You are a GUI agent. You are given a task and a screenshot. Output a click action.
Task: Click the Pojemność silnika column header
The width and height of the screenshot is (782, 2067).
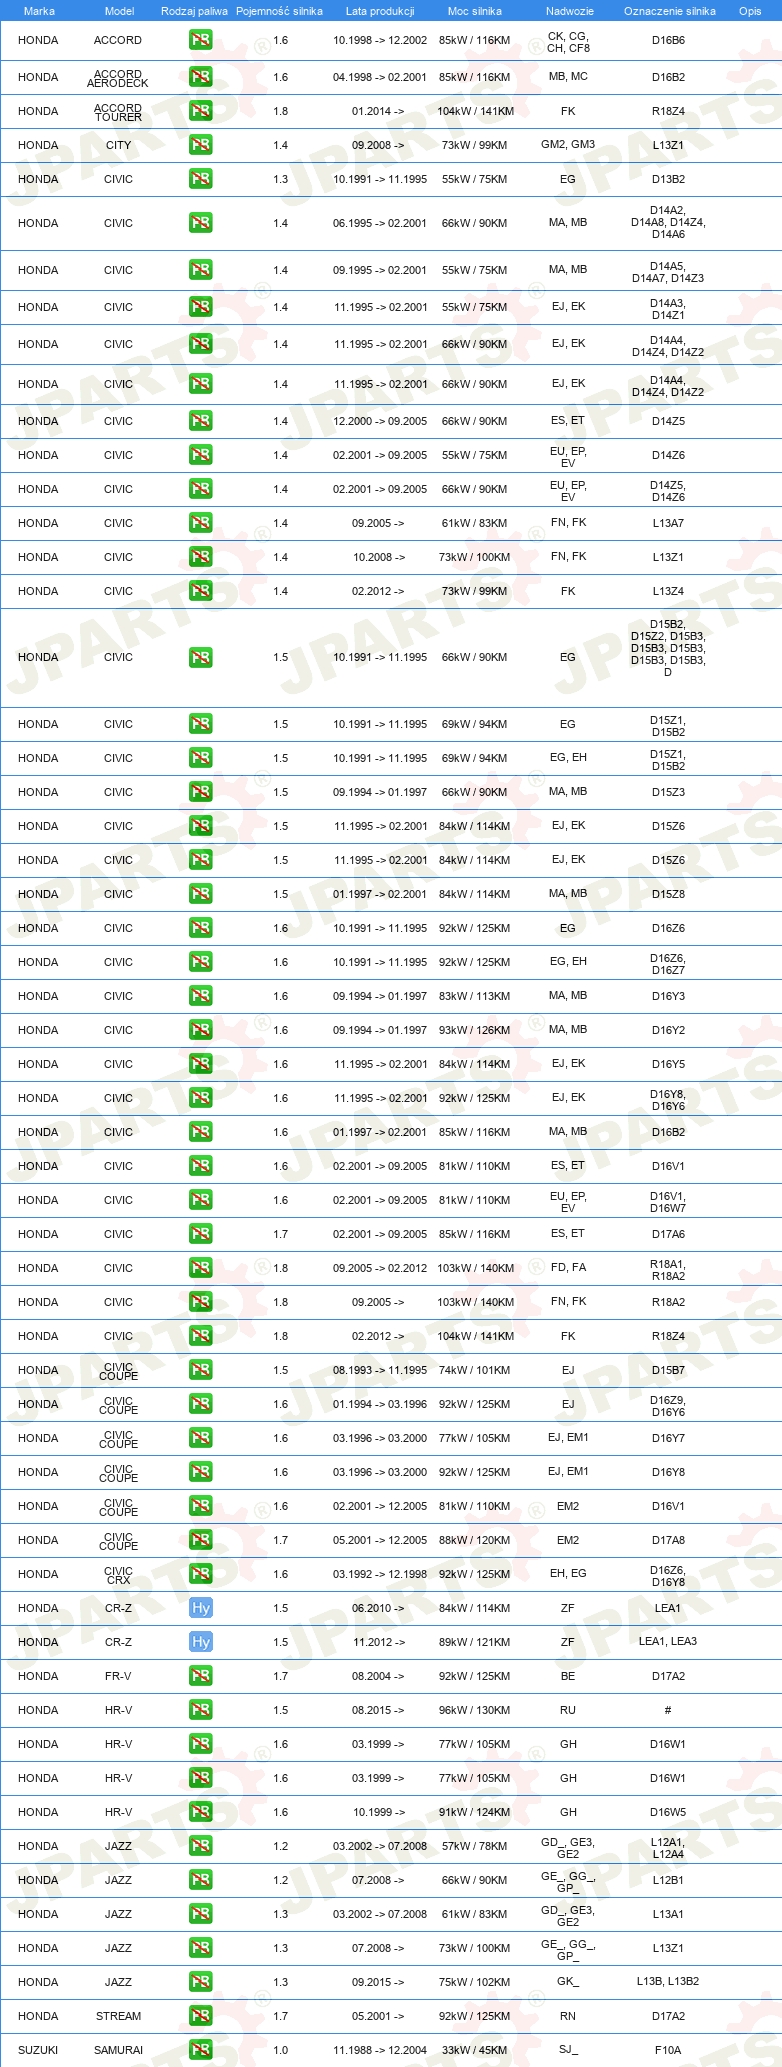[x=279, y=11]
